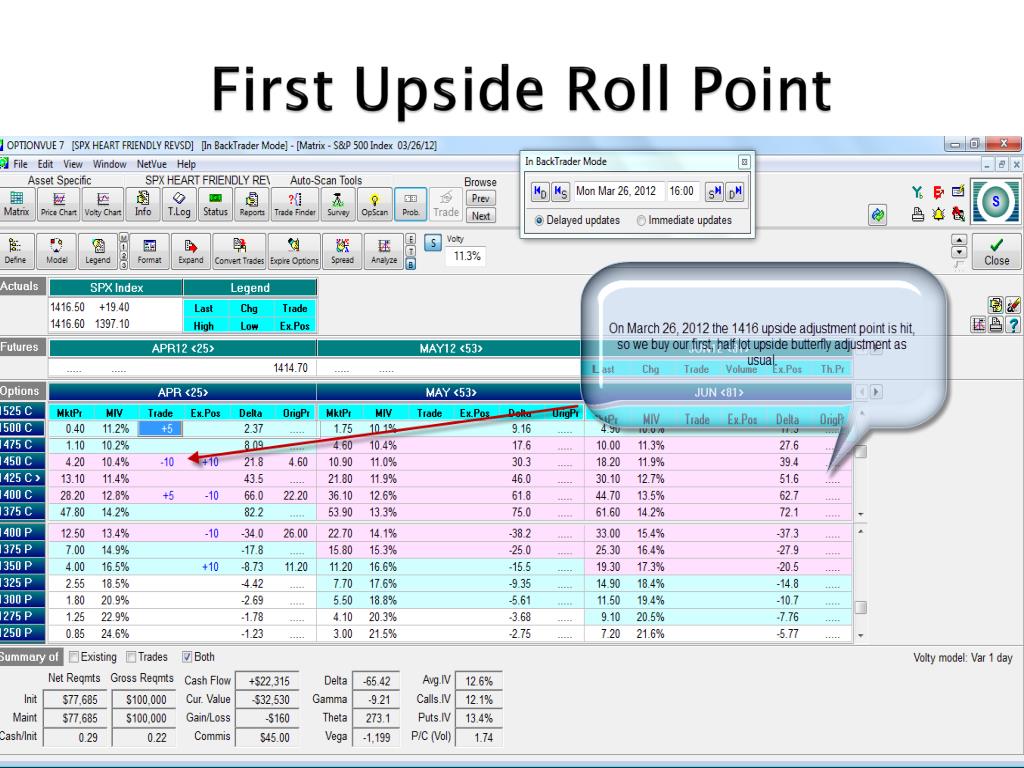Show the Legend

click(x=98, y=251)
